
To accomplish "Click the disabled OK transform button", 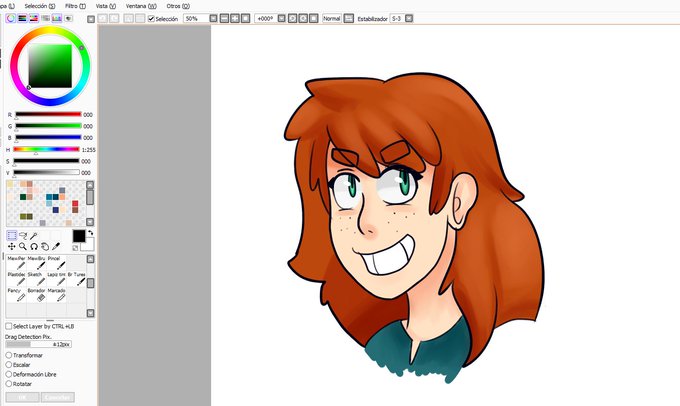I will pyautogui.click(x=23, y=397).
